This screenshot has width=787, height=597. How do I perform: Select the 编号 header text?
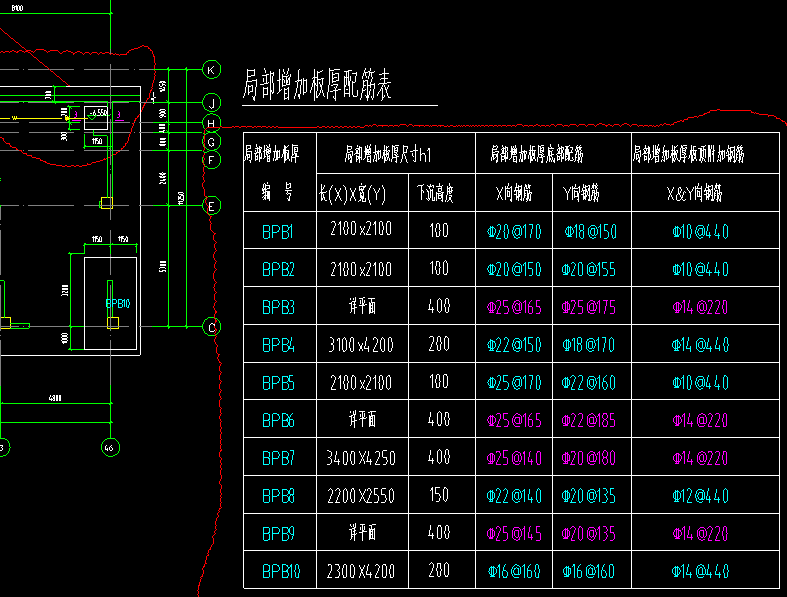(x=277, y=192)
